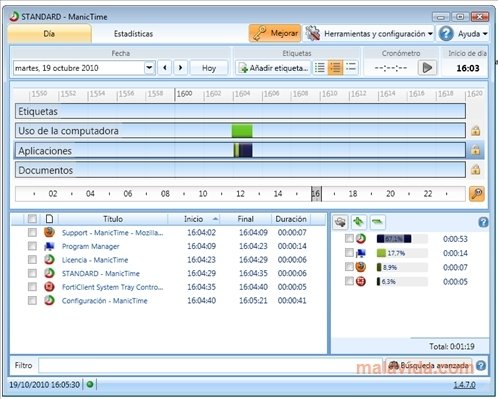Screen dimensions: 498x399
Task: Click Firefox icon in summary panel
Action: point(361,267)
